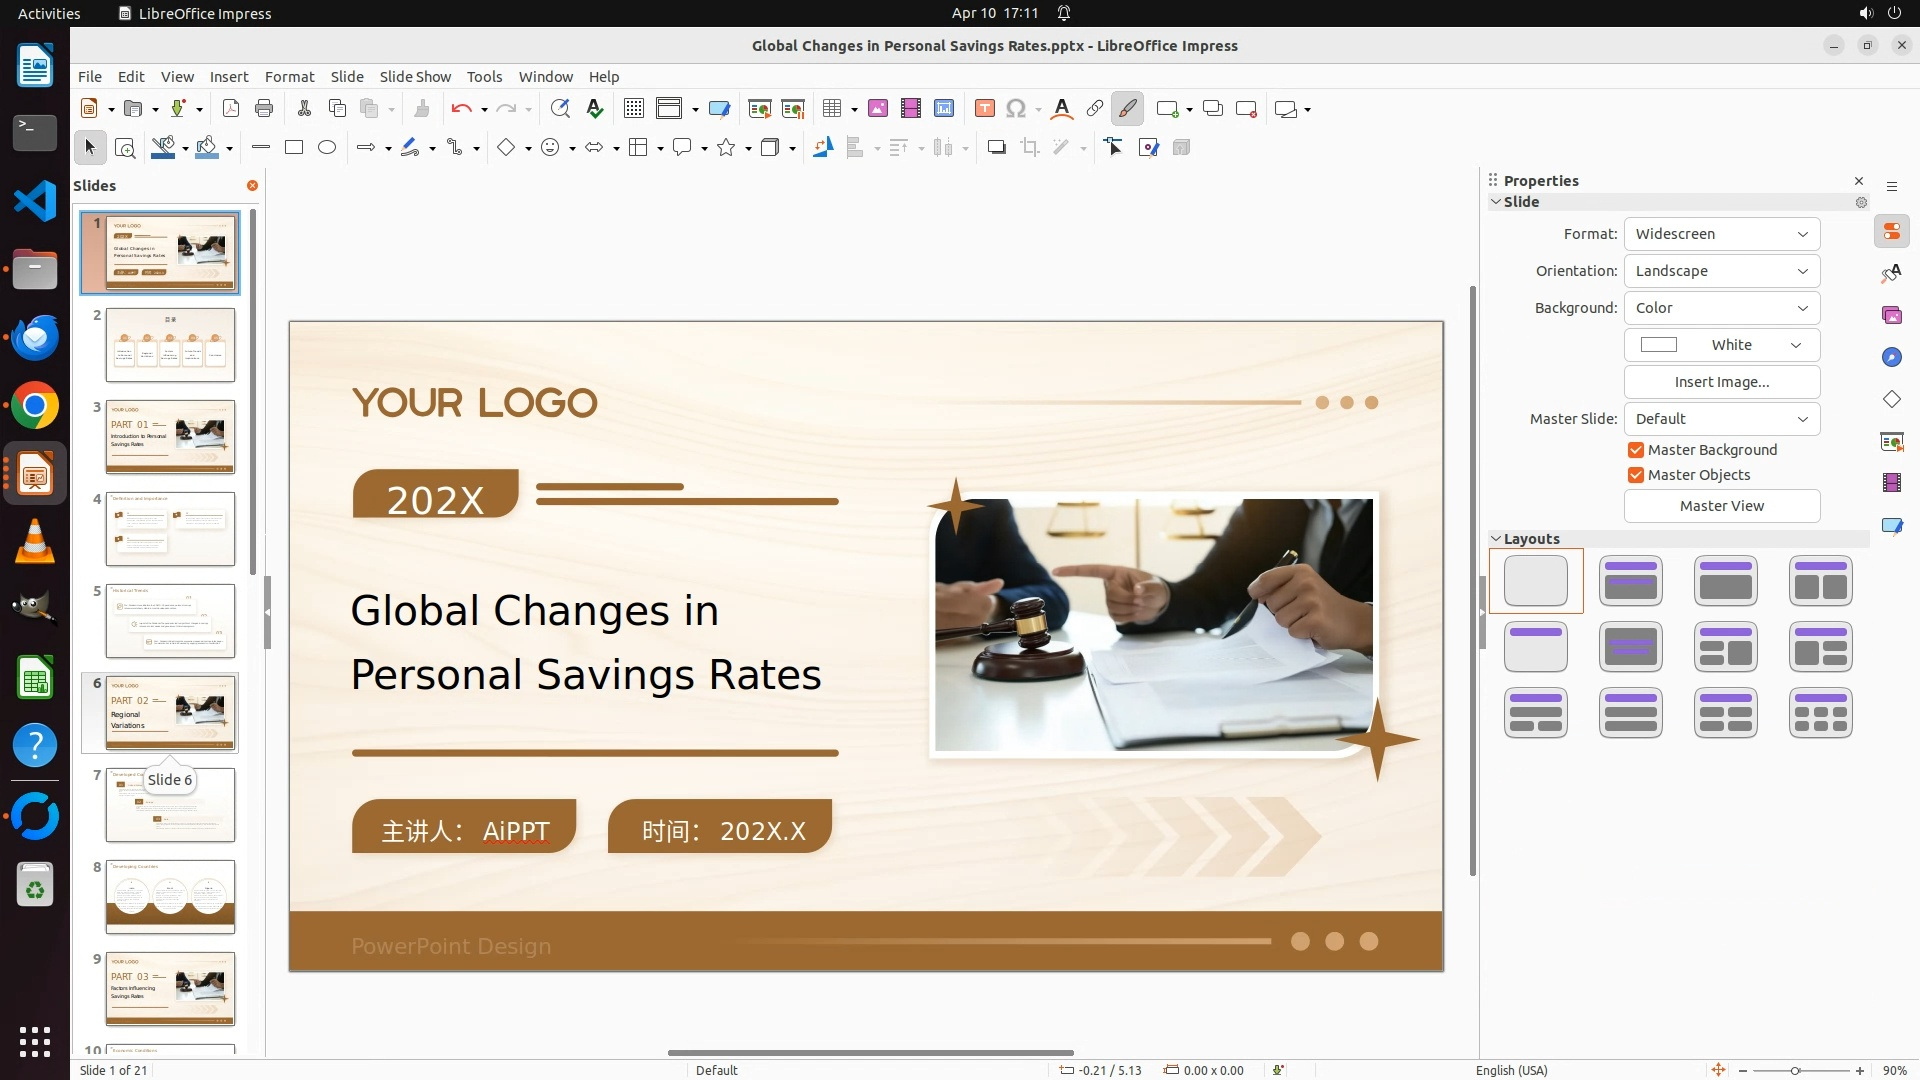Uncheck the Master Background checkbox
1920x1080 pixels.
pos(1636,450)
